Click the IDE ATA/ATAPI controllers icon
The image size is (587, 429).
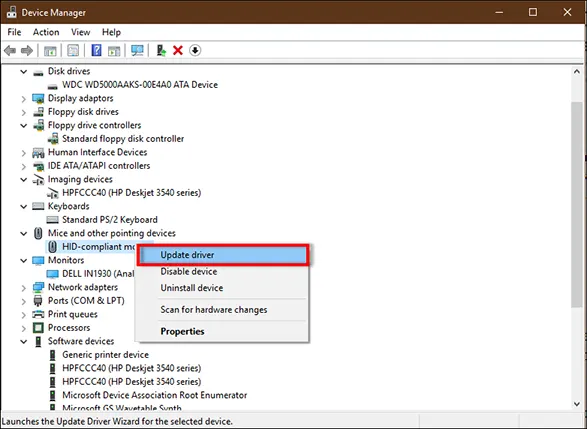(38, 166)
